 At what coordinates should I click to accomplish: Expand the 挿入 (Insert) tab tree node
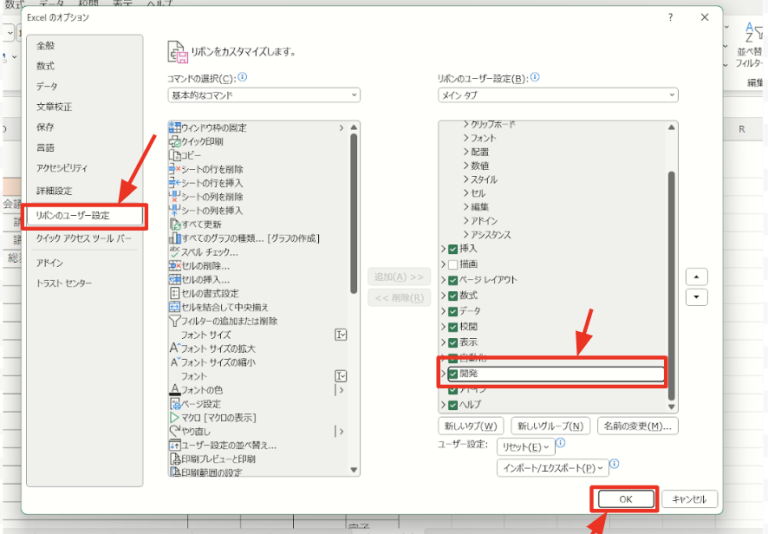[444, 248]
